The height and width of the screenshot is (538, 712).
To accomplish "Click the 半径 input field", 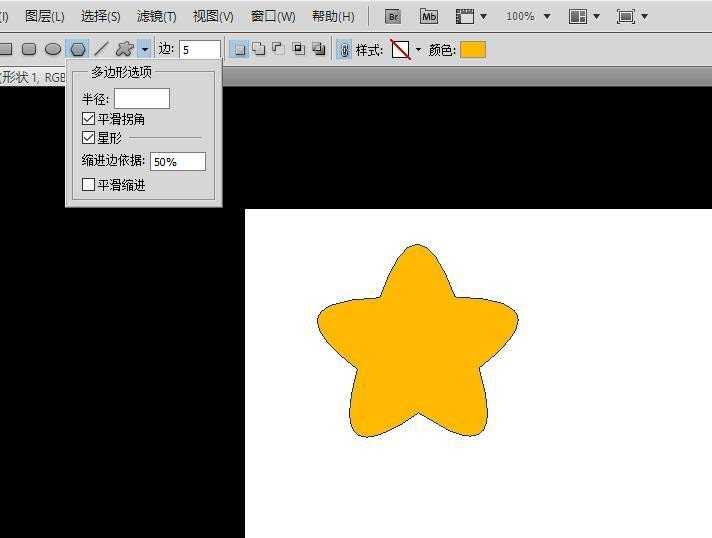I will click(142, 98).
